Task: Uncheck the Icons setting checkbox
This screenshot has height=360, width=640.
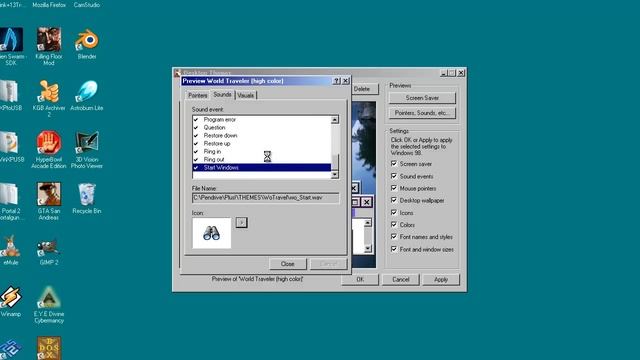Action: (x=394, y=212)
